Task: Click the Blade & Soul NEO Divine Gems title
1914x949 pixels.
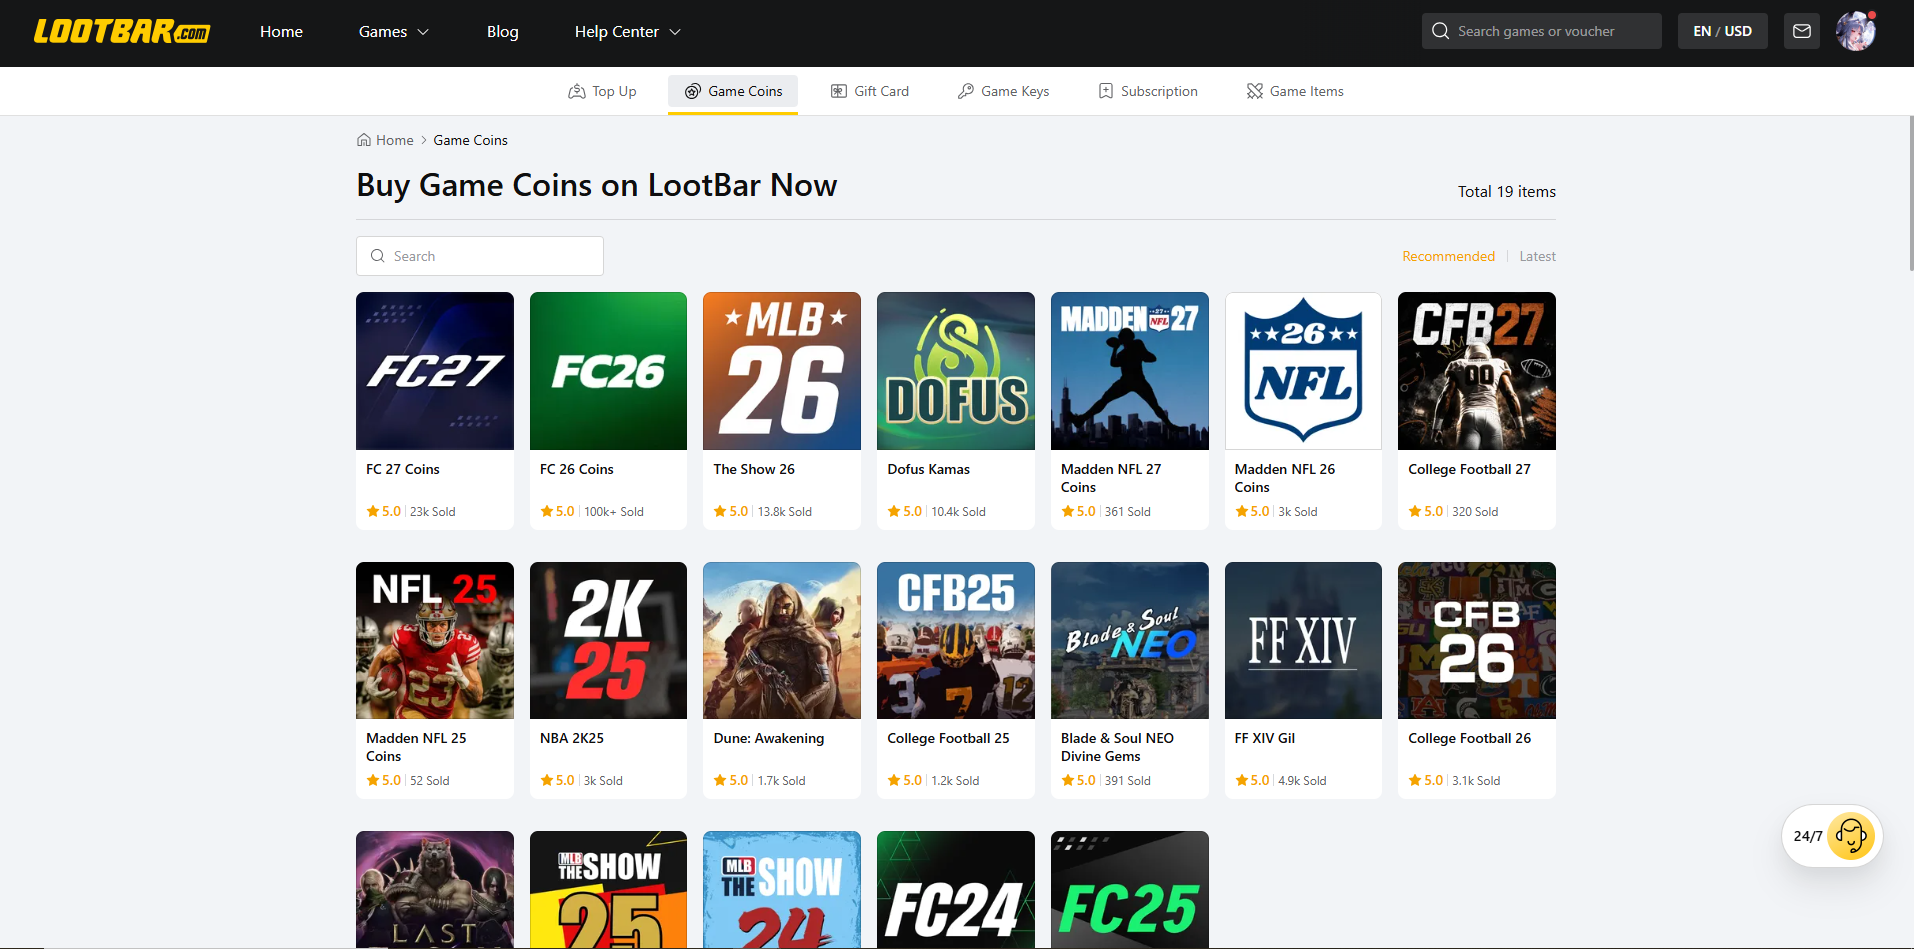Action: [1117, 747]
